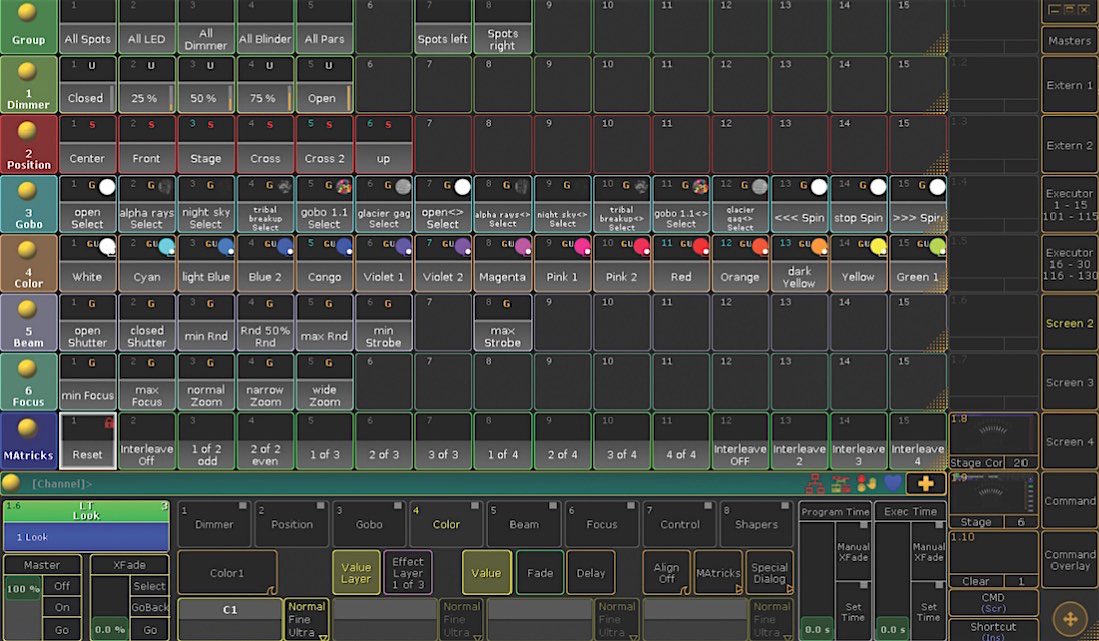This screenshot has width=1099, height=641.
Task: Open the red network tree icon
Action: (x=815, y=483)
